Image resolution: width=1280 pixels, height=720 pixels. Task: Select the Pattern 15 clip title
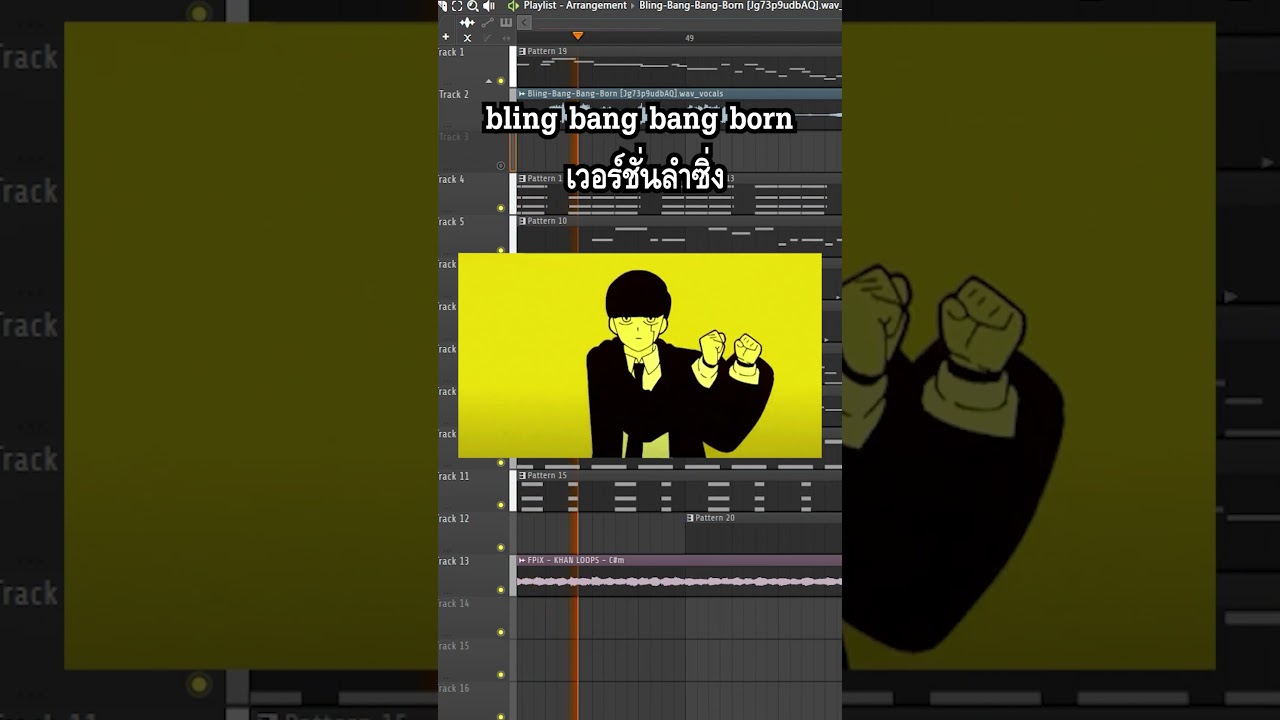(547, 476)
